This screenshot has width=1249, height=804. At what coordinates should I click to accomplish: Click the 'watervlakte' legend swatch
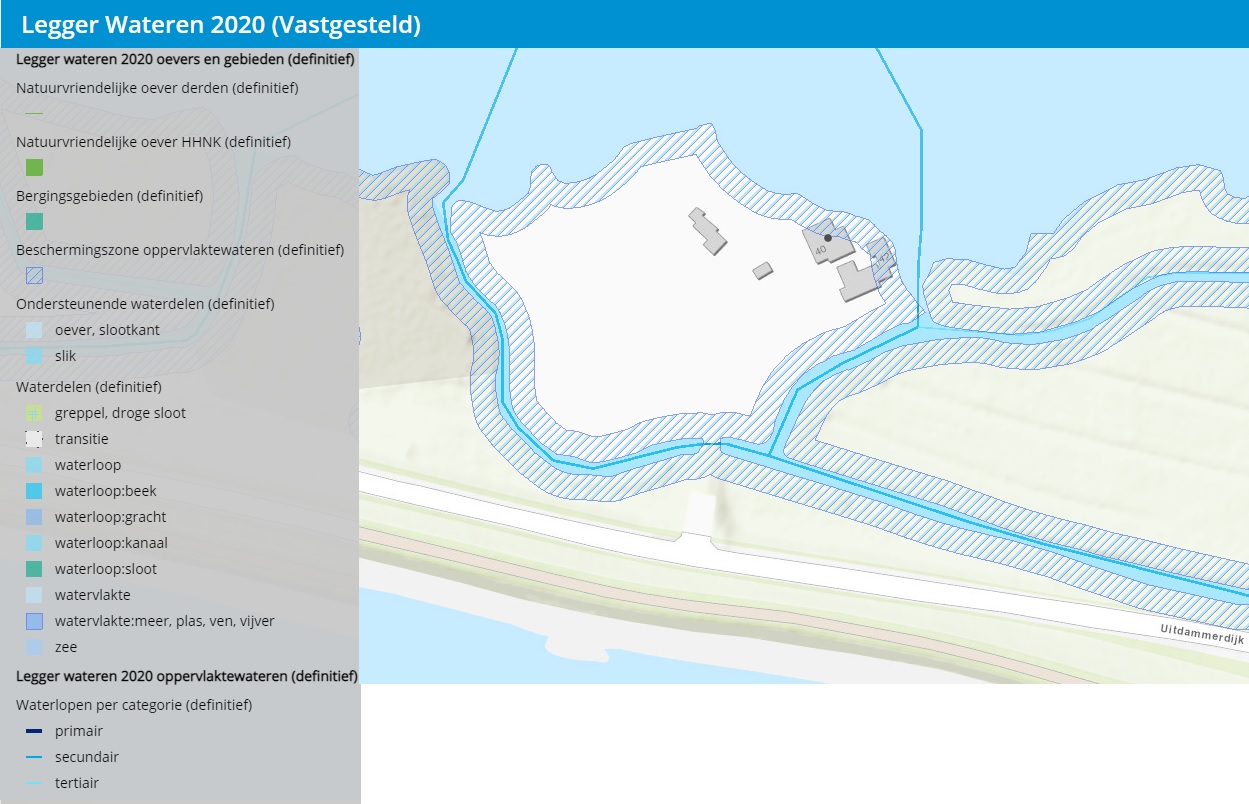pos(34,595)
